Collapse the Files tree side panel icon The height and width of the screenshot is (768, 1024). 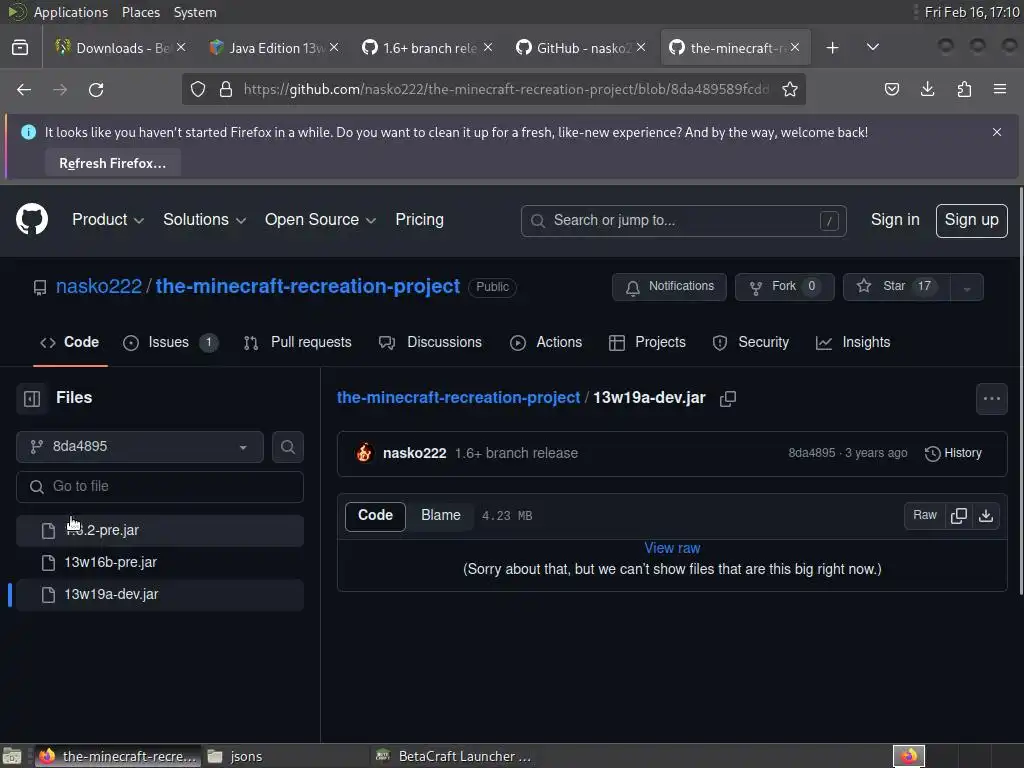(32, 398)
